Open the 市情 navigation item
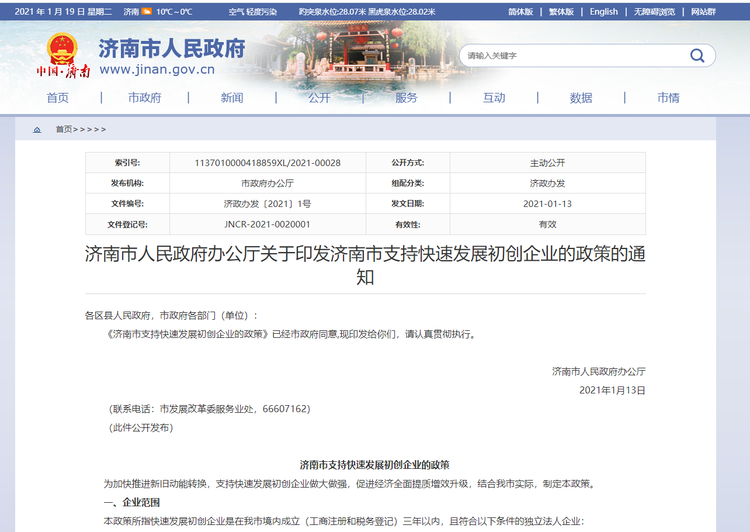The image size is (750, 532). pos(668,98)
